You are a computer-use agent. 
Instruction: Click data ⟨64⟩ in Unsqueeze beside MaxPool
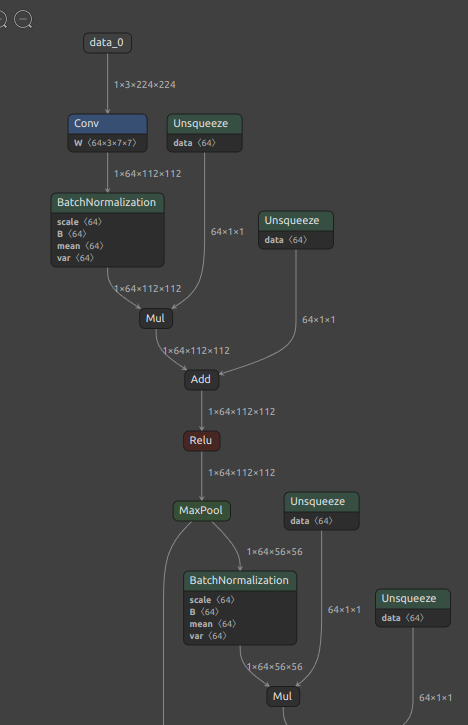[x=311, y=521]
